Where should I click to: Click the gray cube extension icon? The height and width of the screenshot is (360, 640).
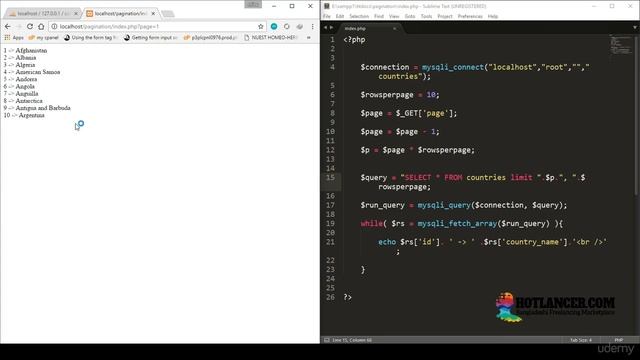point(300,27)
